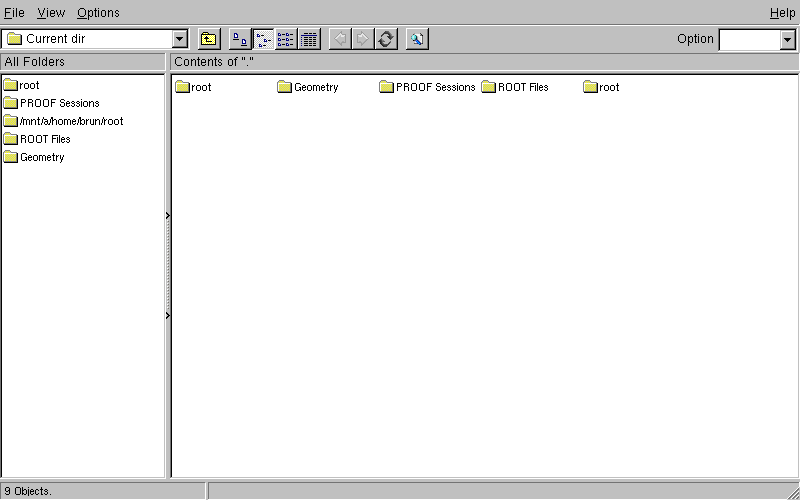Switch to large icons view
Image resolution: width=800 pixels, height=500 pixels.
click(x=240, y=39)
